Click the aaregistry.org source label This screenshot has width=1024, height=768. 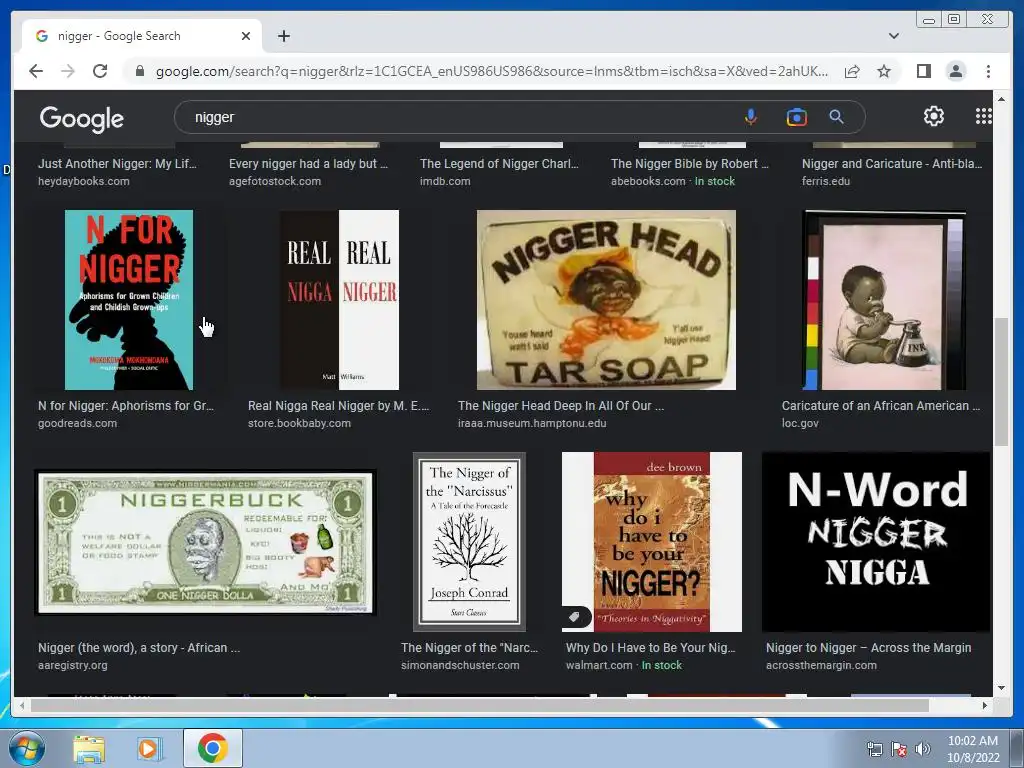tap(73, 665)
